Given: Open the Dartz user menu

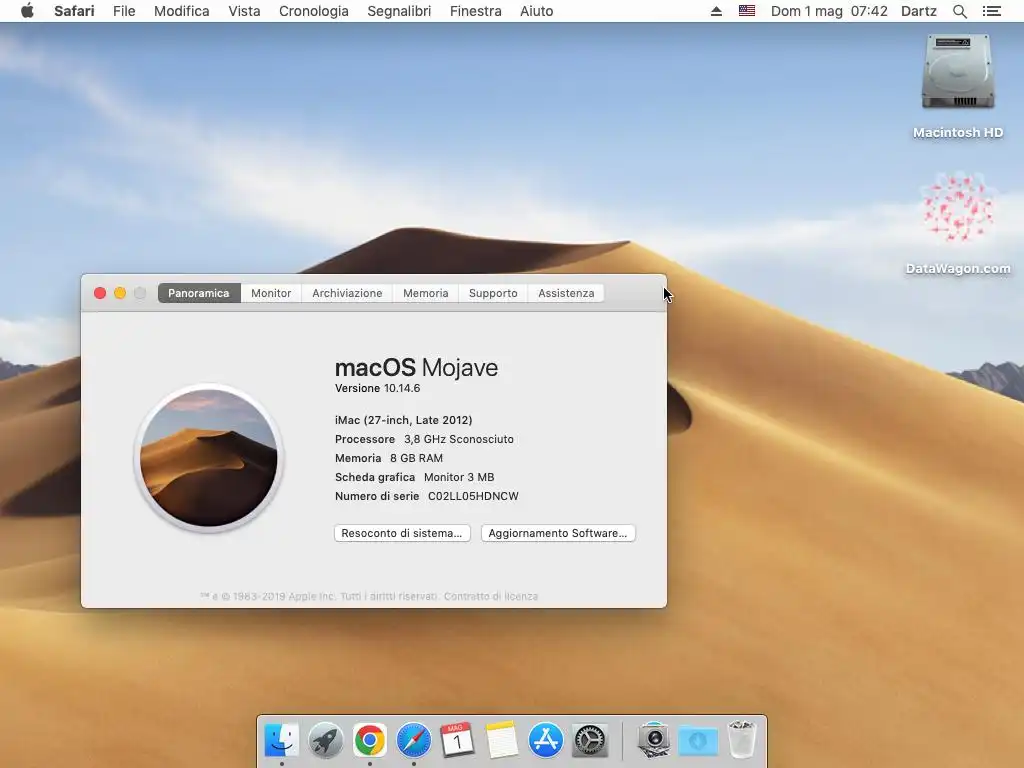Looking at the screenshot, I should (x=918, y=11).
